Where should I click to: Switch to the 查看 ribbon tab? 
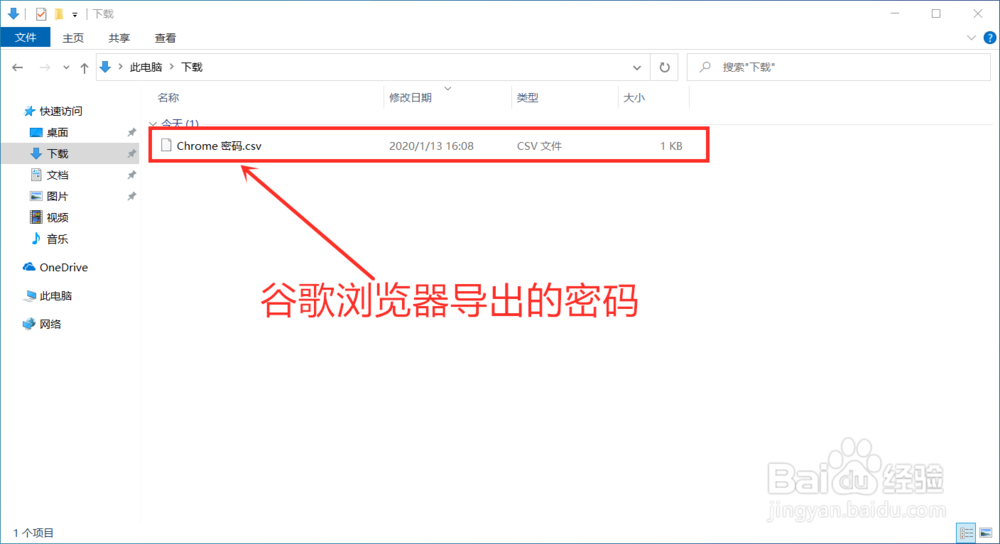165,38
